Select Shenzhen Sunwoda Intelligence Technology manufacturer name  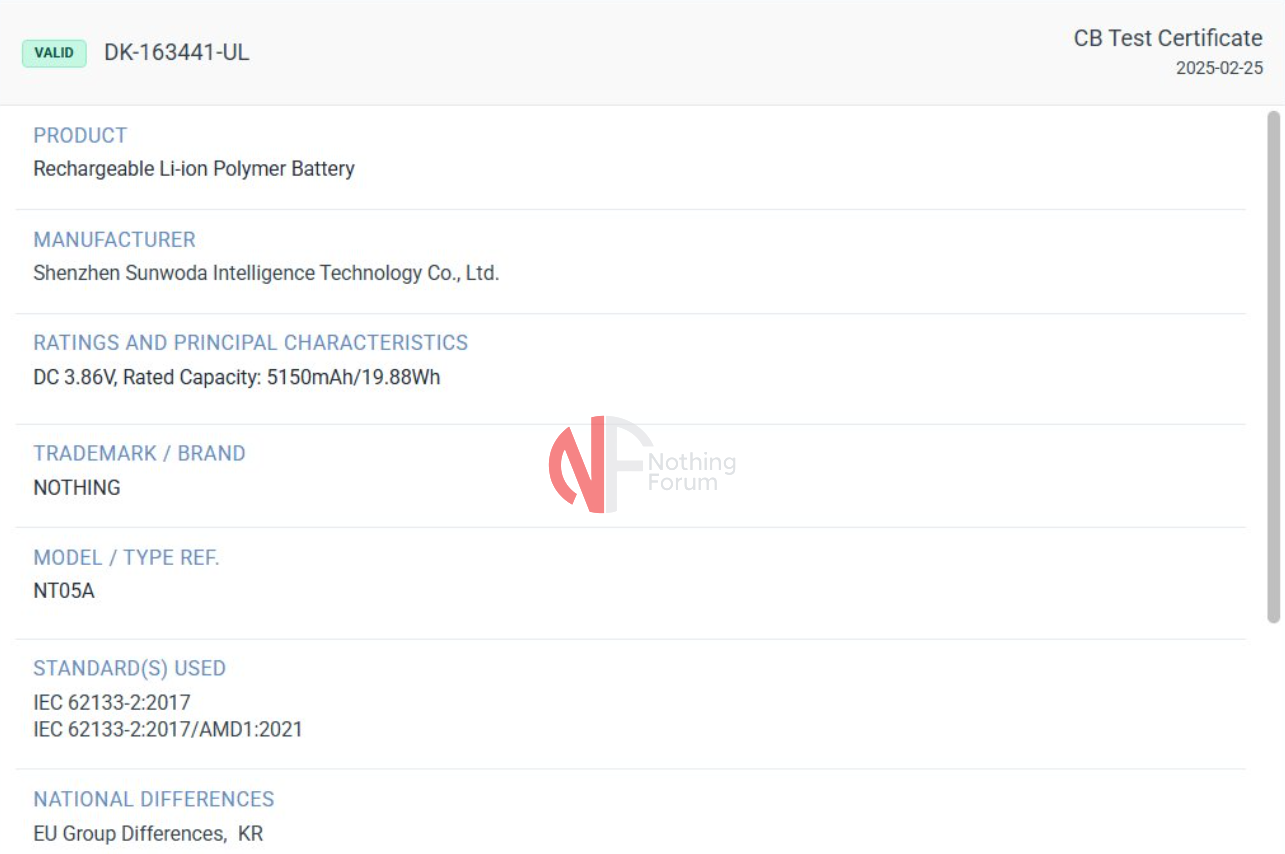[266, 273]
